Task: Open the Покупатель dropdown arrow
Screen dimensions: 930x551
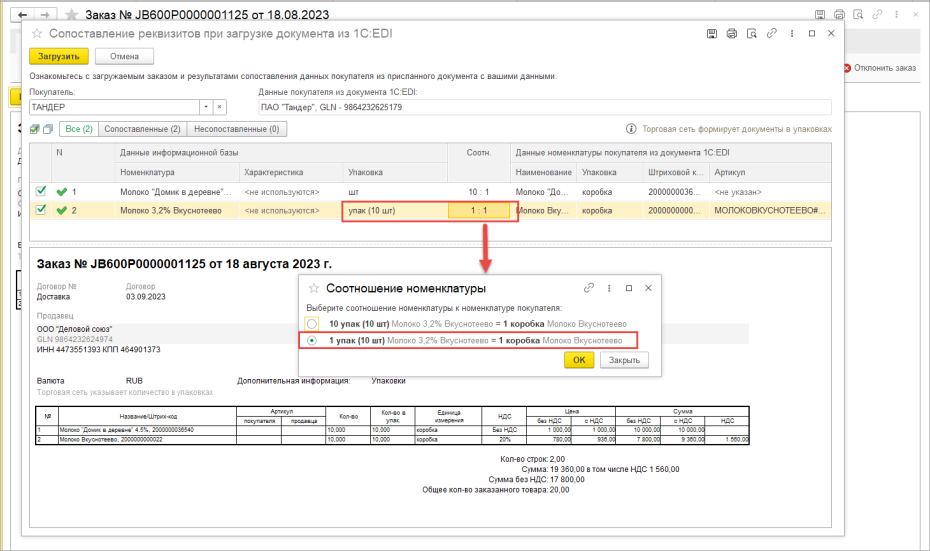Action: (206, 107)
